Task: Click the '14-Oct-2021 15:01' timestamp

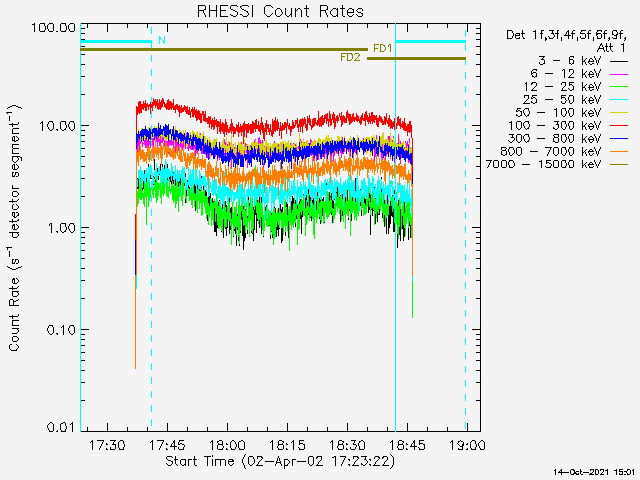Action: point(594,472)
